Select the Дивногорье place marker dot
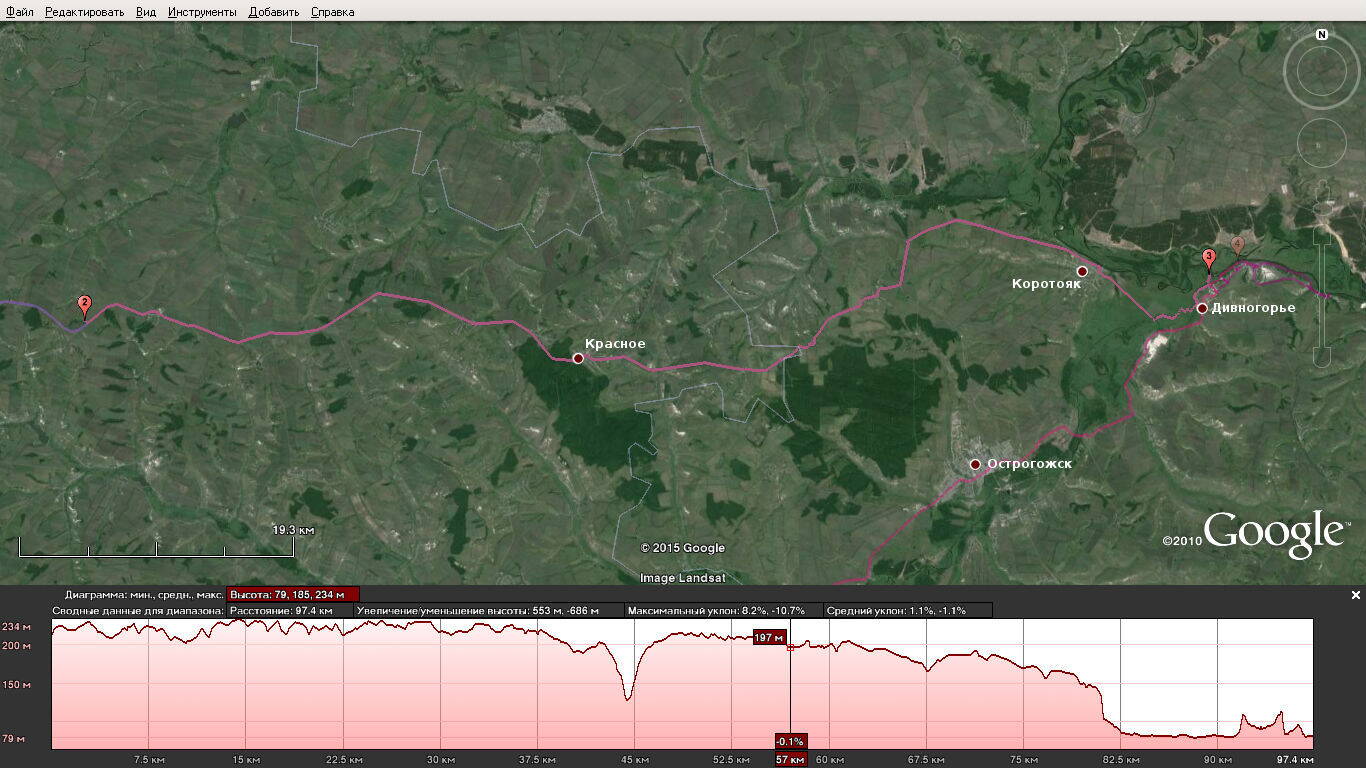Screen dimensions: 1366x768 pyautogui.click(x=1202, y=309)
